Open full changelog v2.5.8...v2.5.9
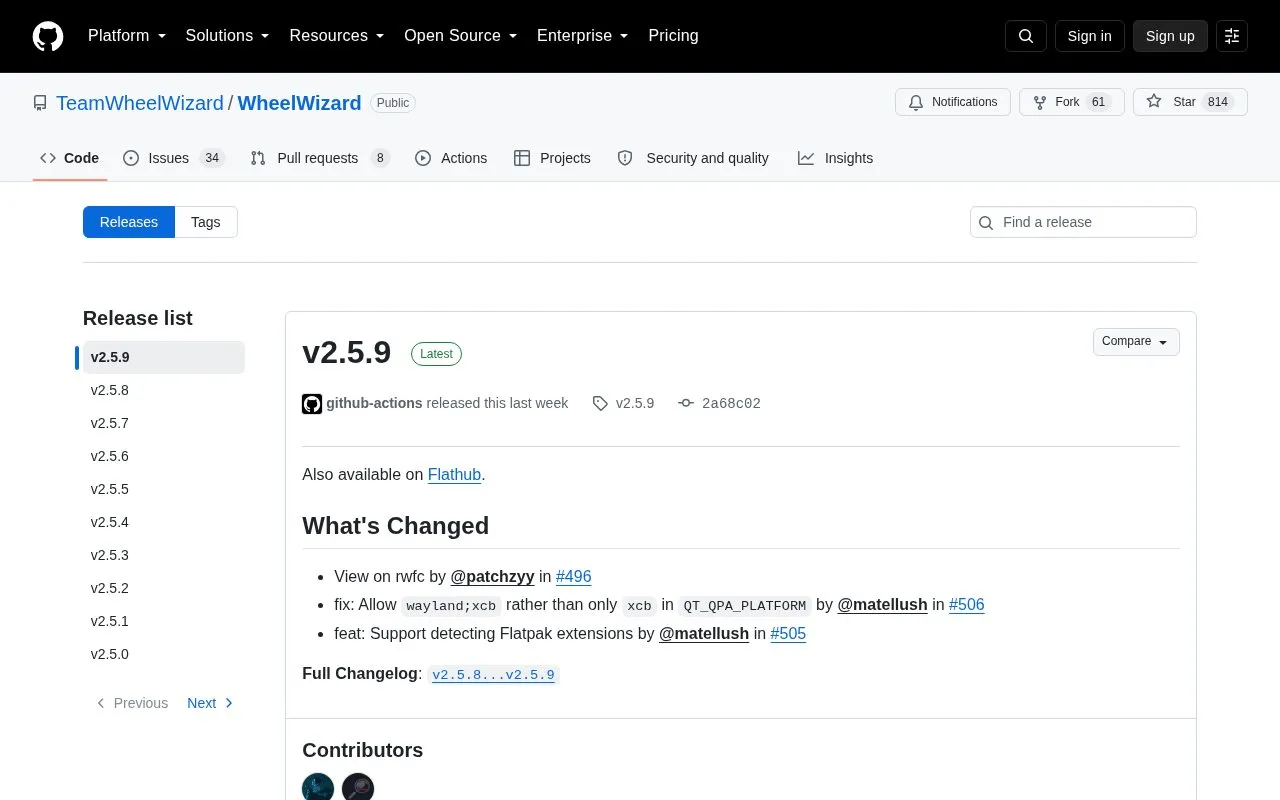The image size is (1280, 800). pyautogui.click(x=493, y=675)
